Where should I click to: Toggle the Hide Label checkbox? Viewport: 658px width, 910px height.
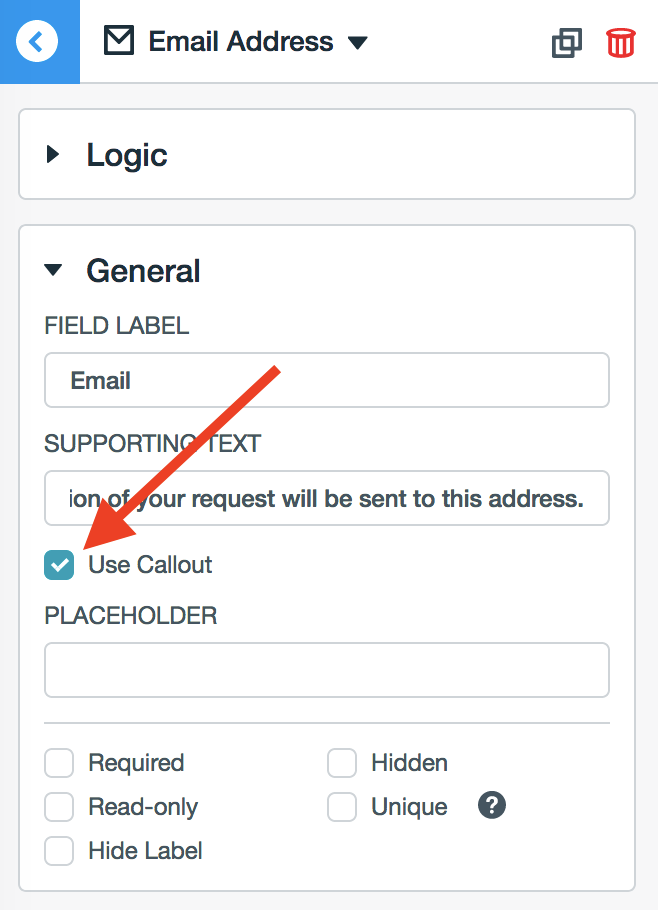tap(60, 851)
